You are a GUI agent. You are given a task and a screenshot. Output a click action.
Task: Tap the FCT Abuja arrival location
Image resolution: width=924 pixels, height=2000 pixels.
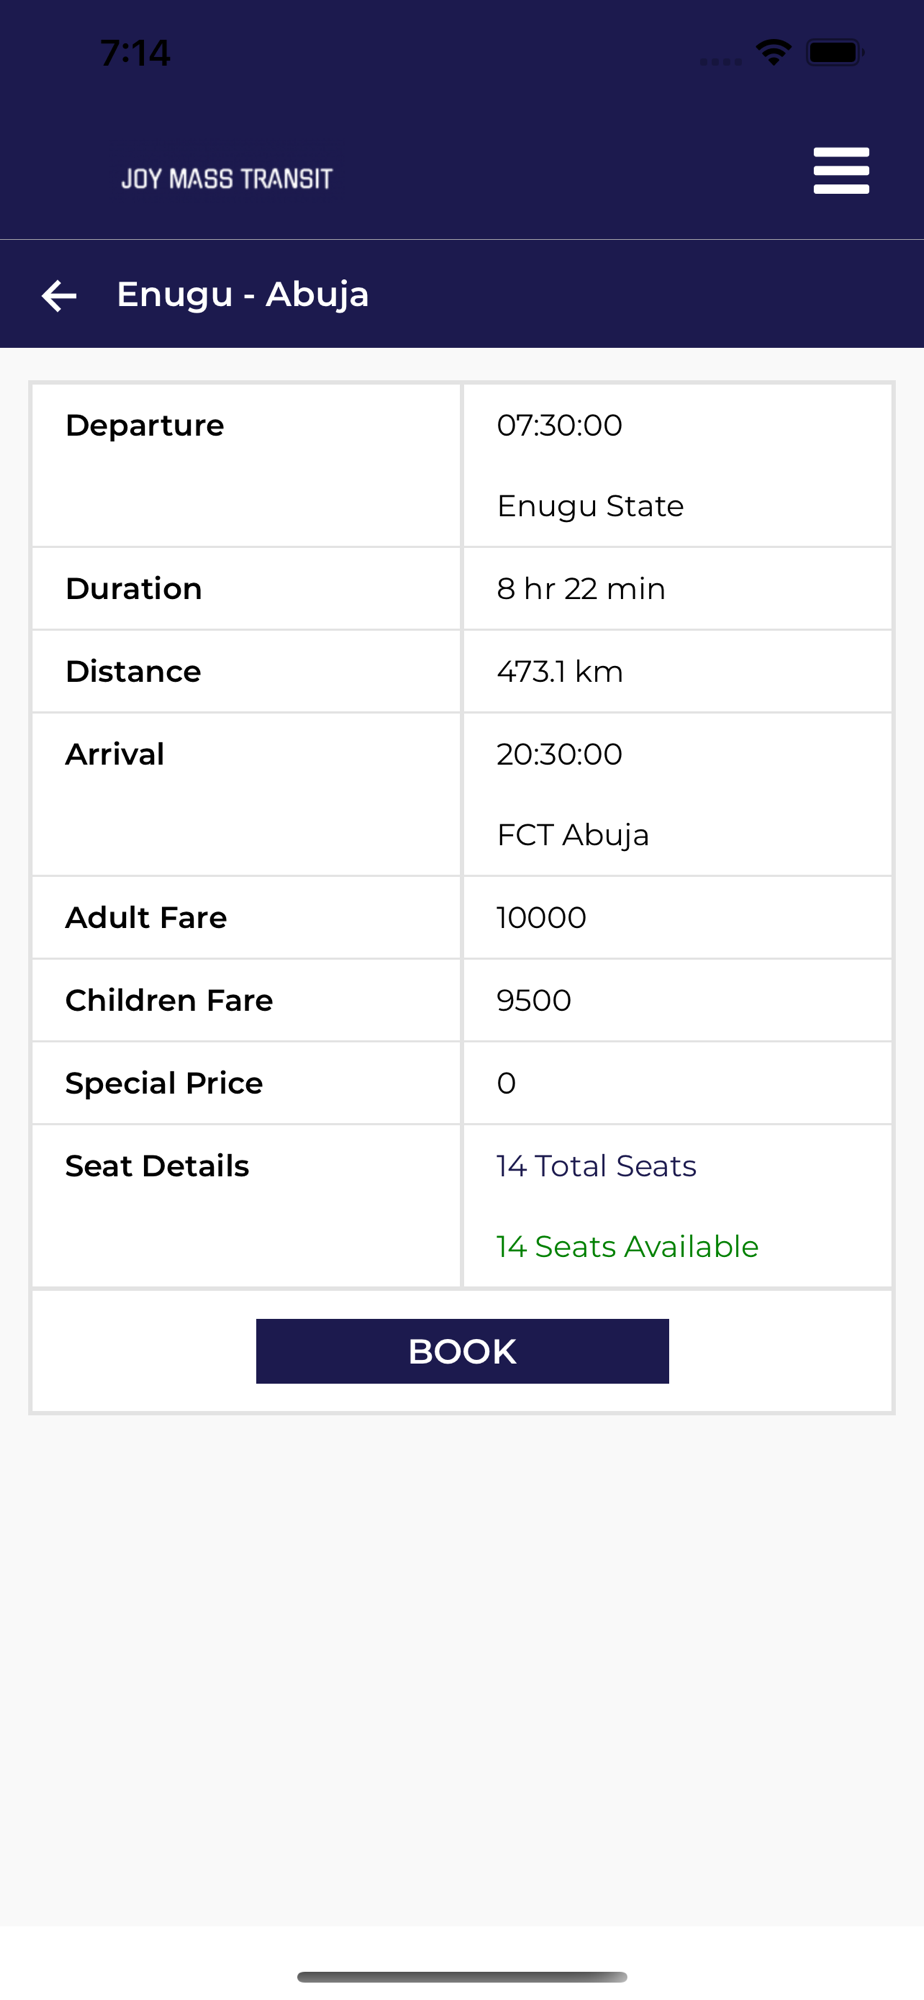click(x=572, y=835)
